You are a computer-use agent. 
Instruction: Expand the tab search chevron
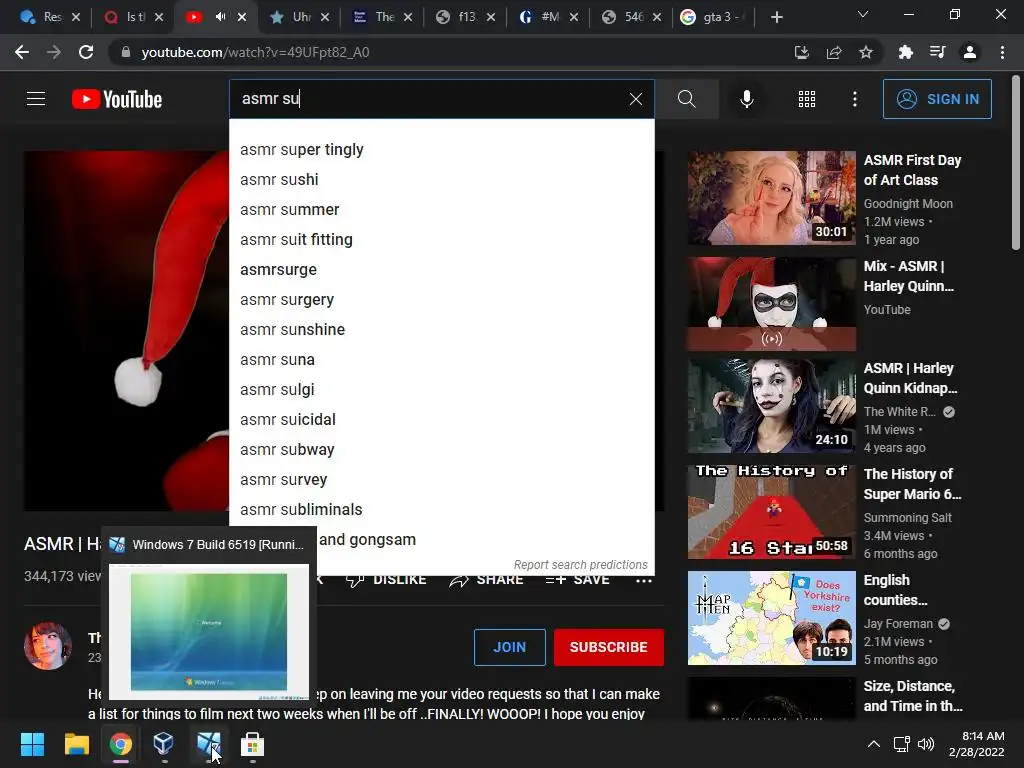[863, 14]
